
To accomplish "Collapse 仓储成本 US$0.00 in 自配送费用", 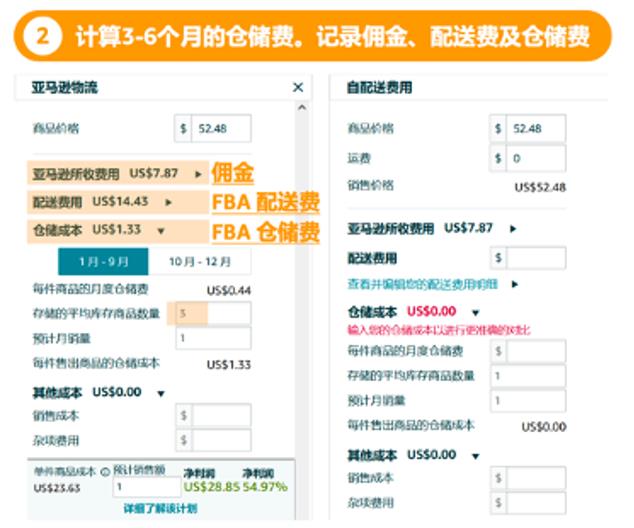I will coord(475,312).
